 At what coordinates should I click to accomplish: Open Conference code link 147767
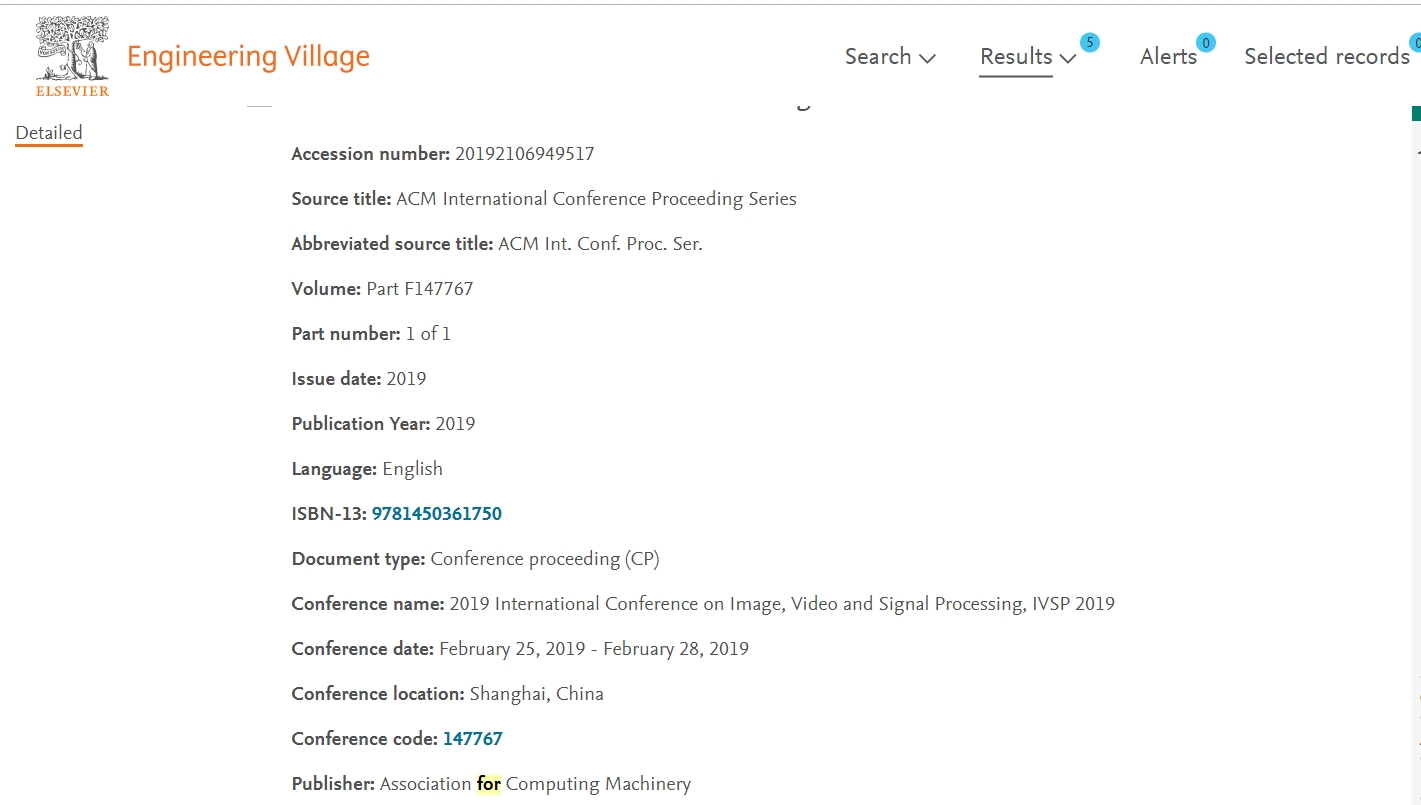[x=473, y=739]
